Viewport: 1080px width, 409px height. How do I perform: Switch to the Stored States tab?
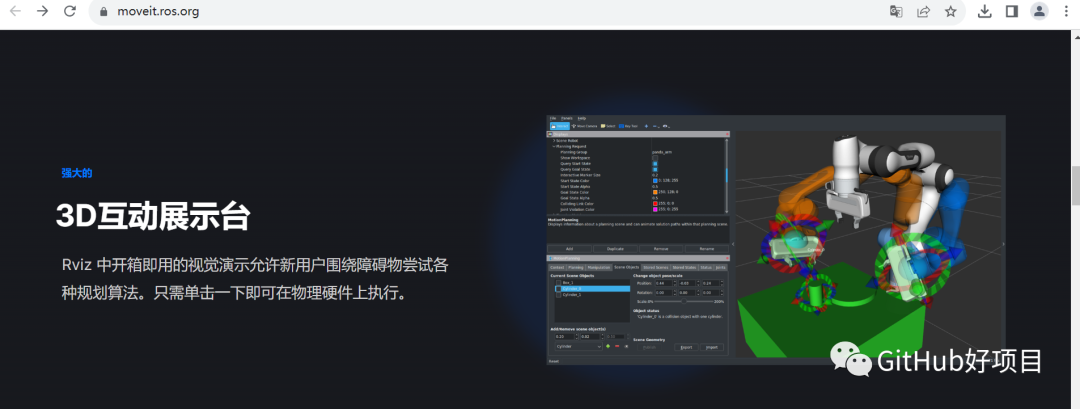pos(685,267)
